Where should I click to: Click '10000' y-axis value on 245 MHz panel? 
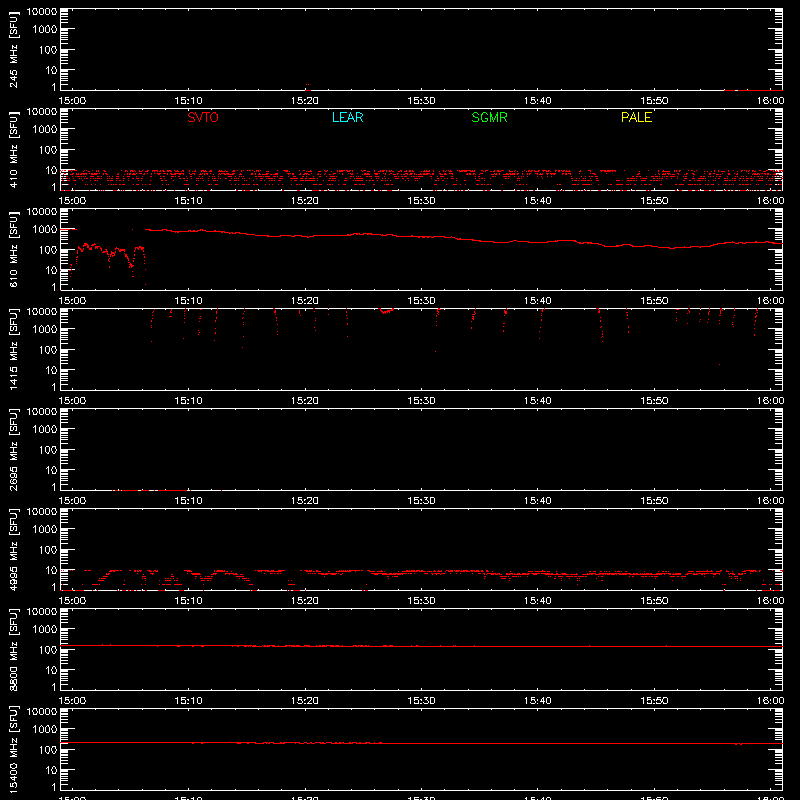pos(42,12)
